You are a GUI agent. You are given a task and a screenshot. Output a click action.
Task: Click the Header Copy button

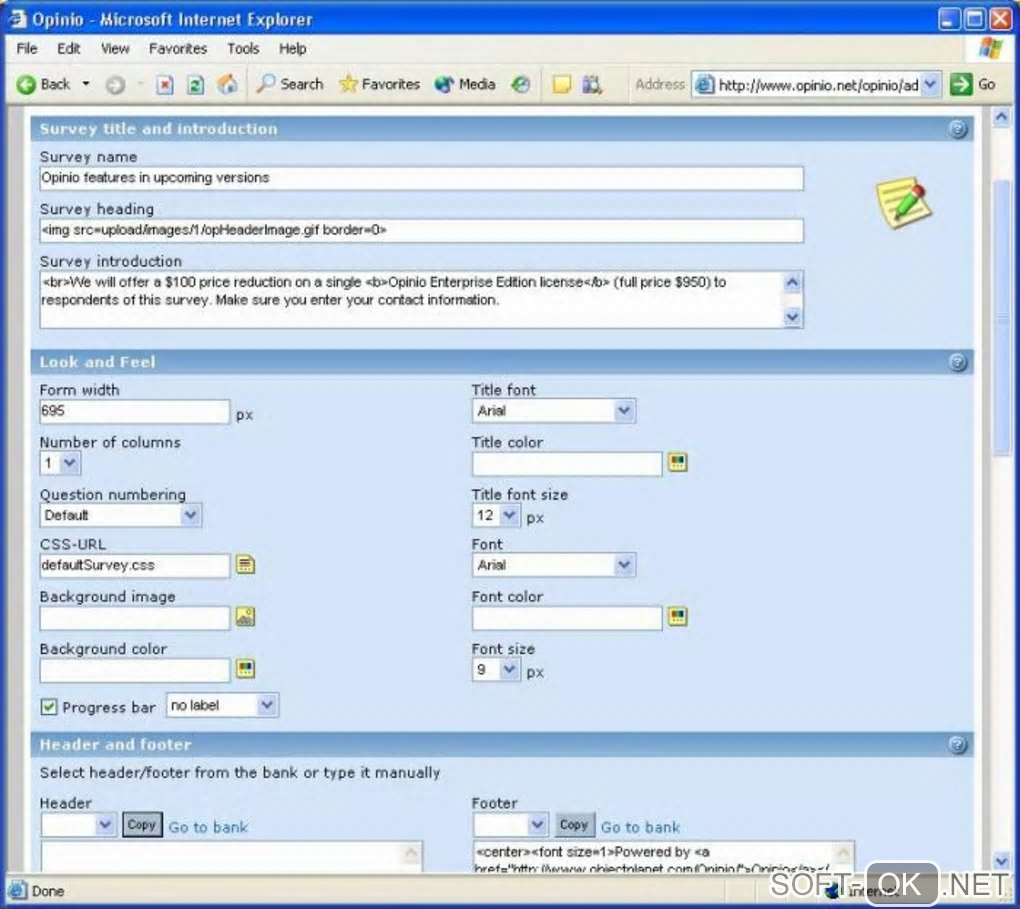tap(142, 825)
